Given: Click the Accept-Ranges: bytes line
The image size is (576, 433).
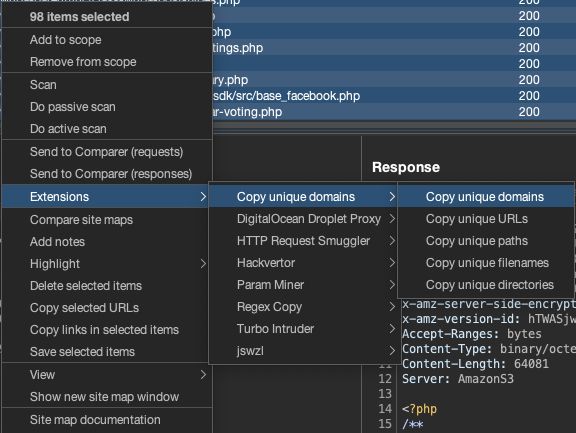Looking at the screenshot, I should point(472,334).
